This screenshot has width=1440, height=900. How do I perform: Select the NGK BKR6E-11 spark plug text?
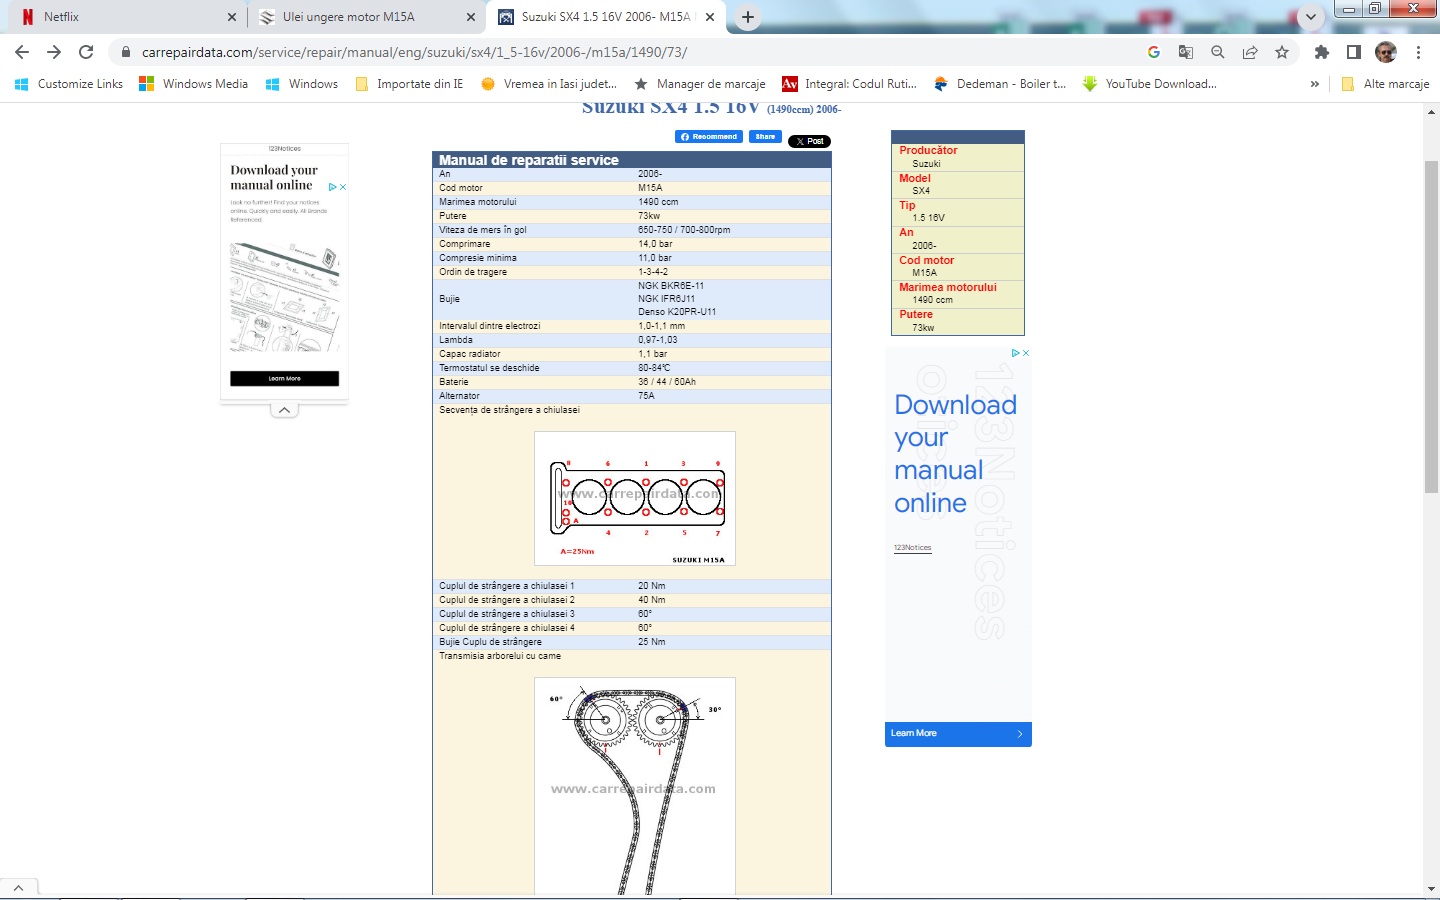671,286
